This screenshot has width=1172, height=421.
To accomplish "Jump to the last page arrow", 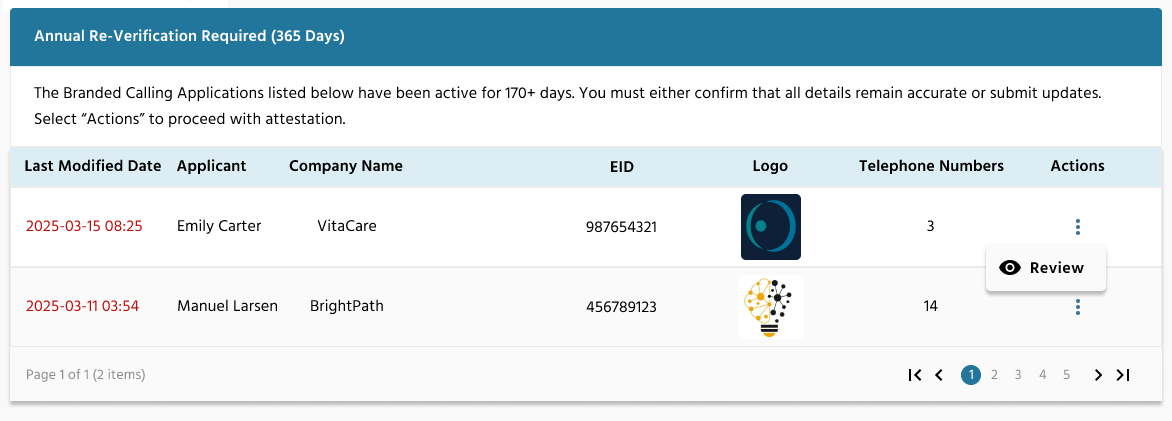I will [1123, 375].
